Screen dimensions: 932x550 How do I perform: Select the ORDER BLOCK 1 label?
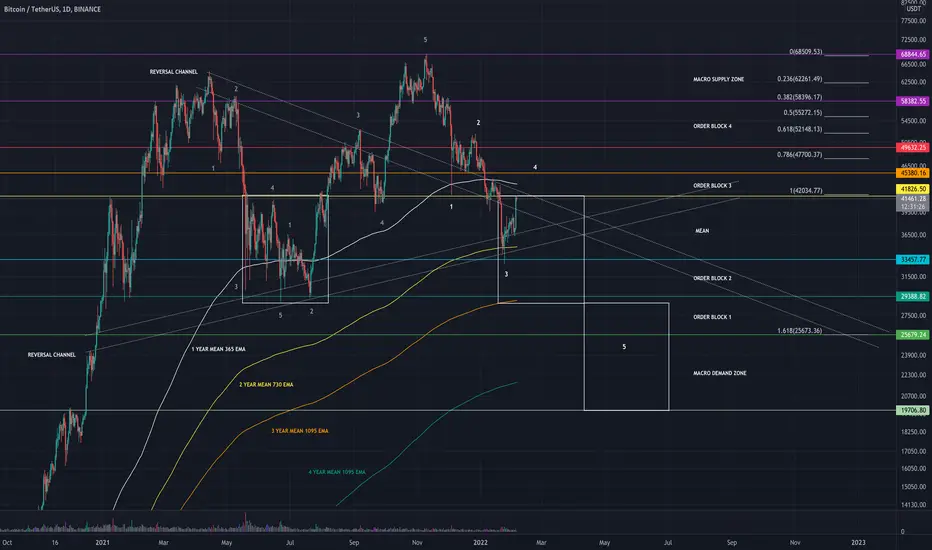pos(712,317)
